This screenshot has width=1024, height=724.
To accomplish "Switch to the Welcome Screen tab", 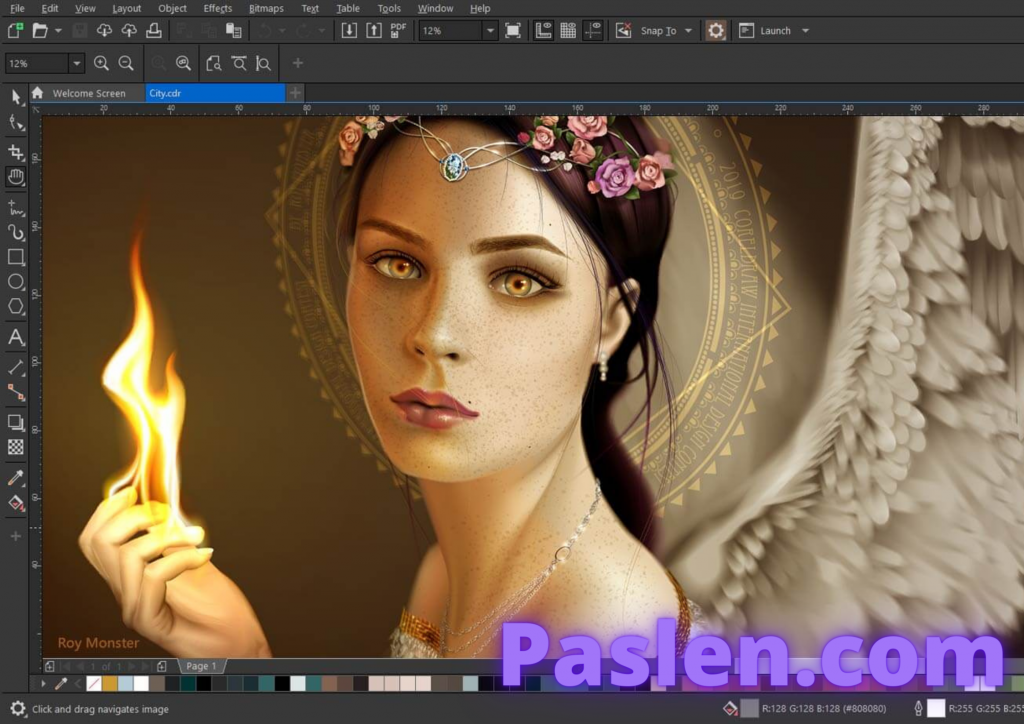I will pyautogui.click(x=89, y=93).
